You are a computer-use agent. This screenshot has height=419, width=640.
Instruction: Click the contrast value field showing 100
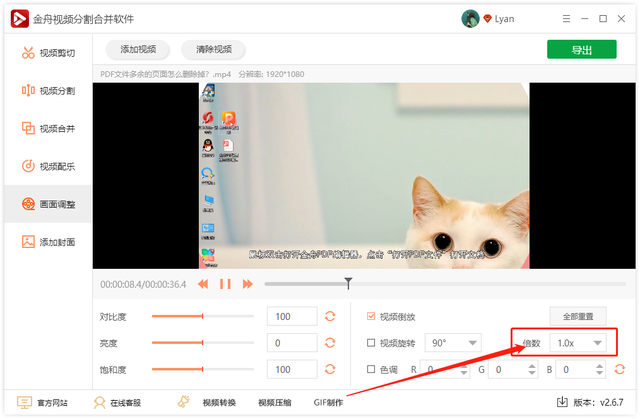(x=292, y=316)
